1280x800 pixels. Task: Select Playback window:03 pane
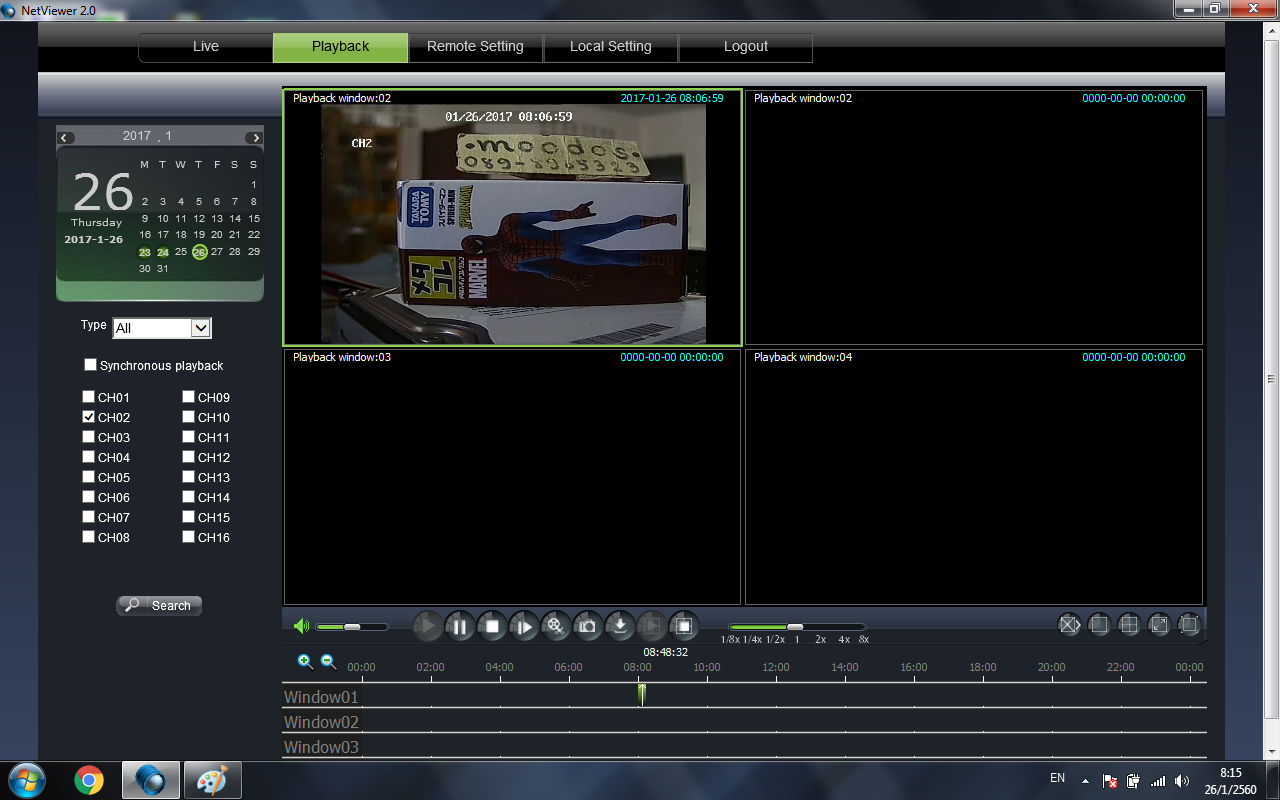tap(513, 476)
